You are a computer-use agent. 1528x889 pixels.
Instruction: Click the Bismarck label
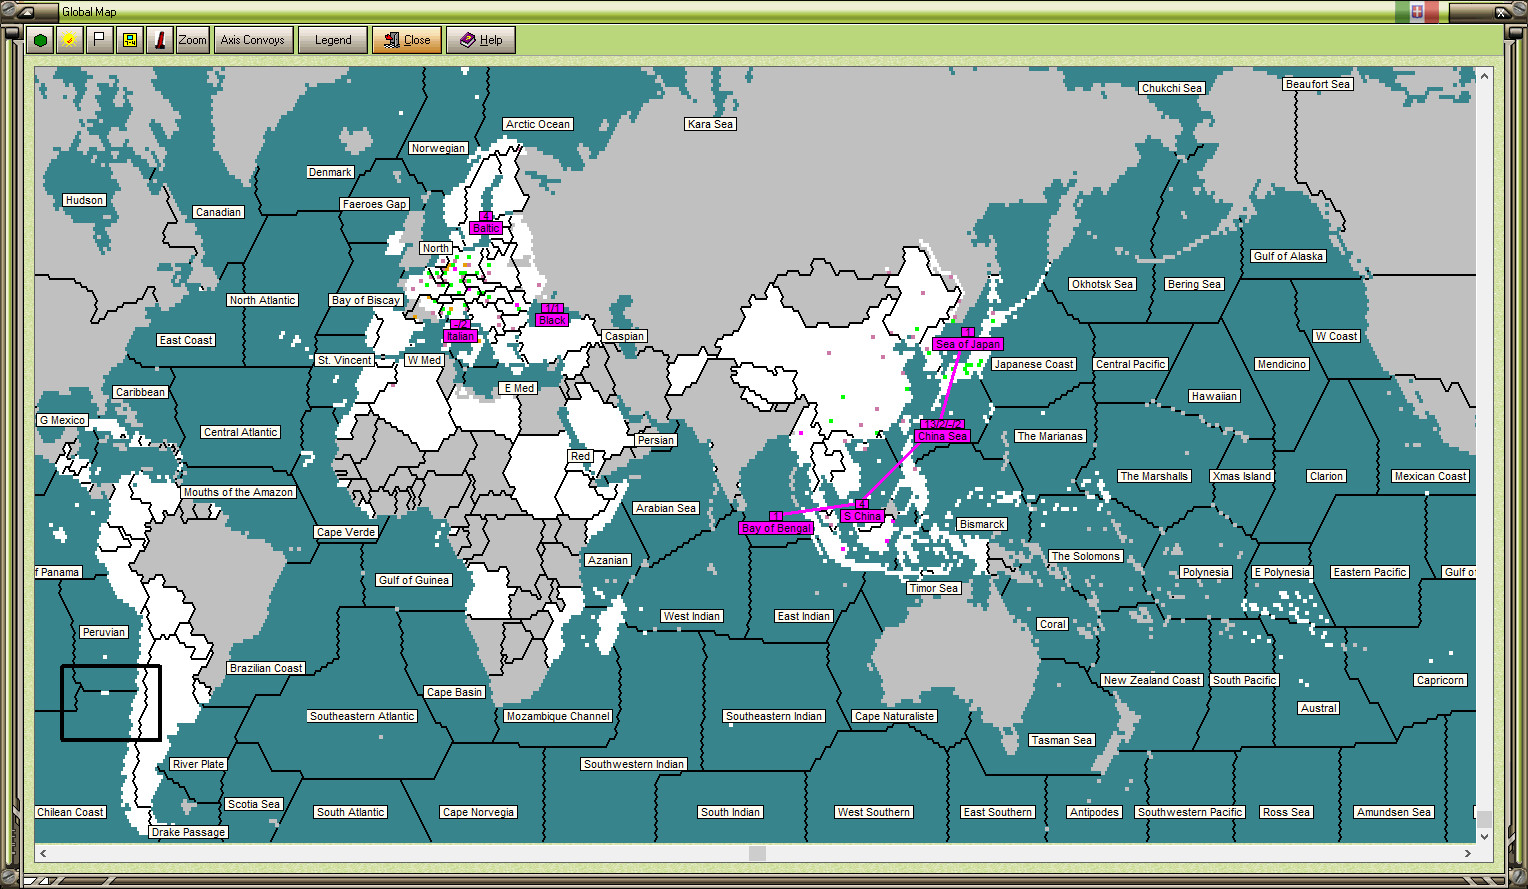[982, 524]
